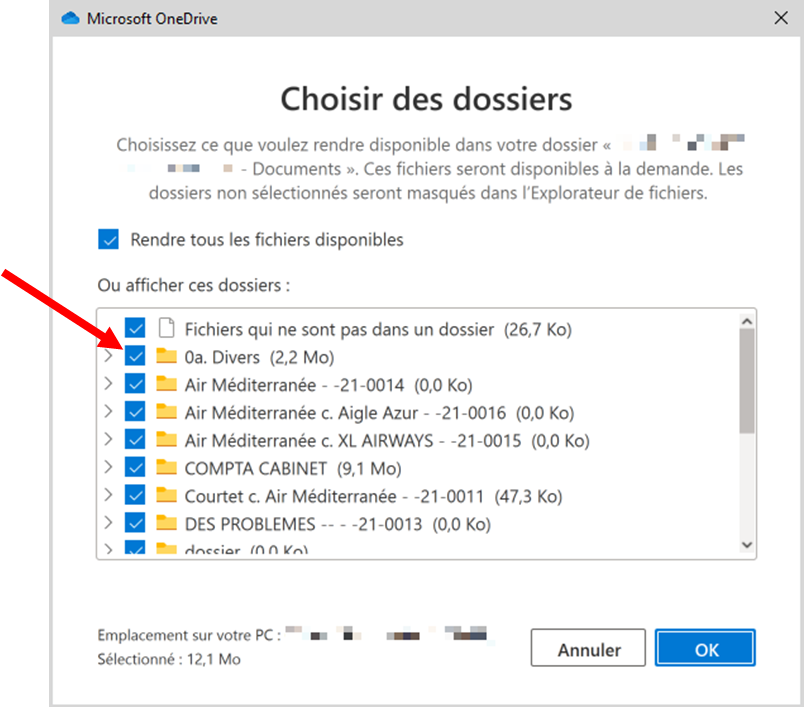The height and width of the screenshot is (707, 804).
Task: Select 'DES PROBLEMES -- - -21-0013' row text
Action: [338, 523]
